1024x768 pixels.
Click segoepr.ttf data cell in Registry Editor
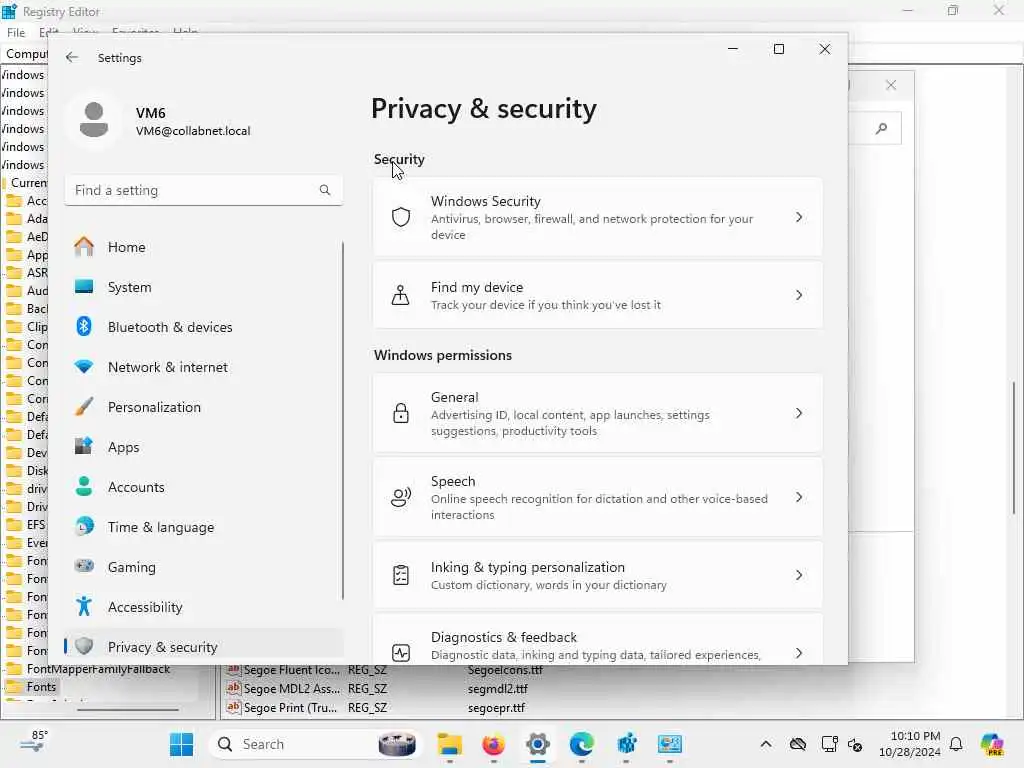[496, 707]
